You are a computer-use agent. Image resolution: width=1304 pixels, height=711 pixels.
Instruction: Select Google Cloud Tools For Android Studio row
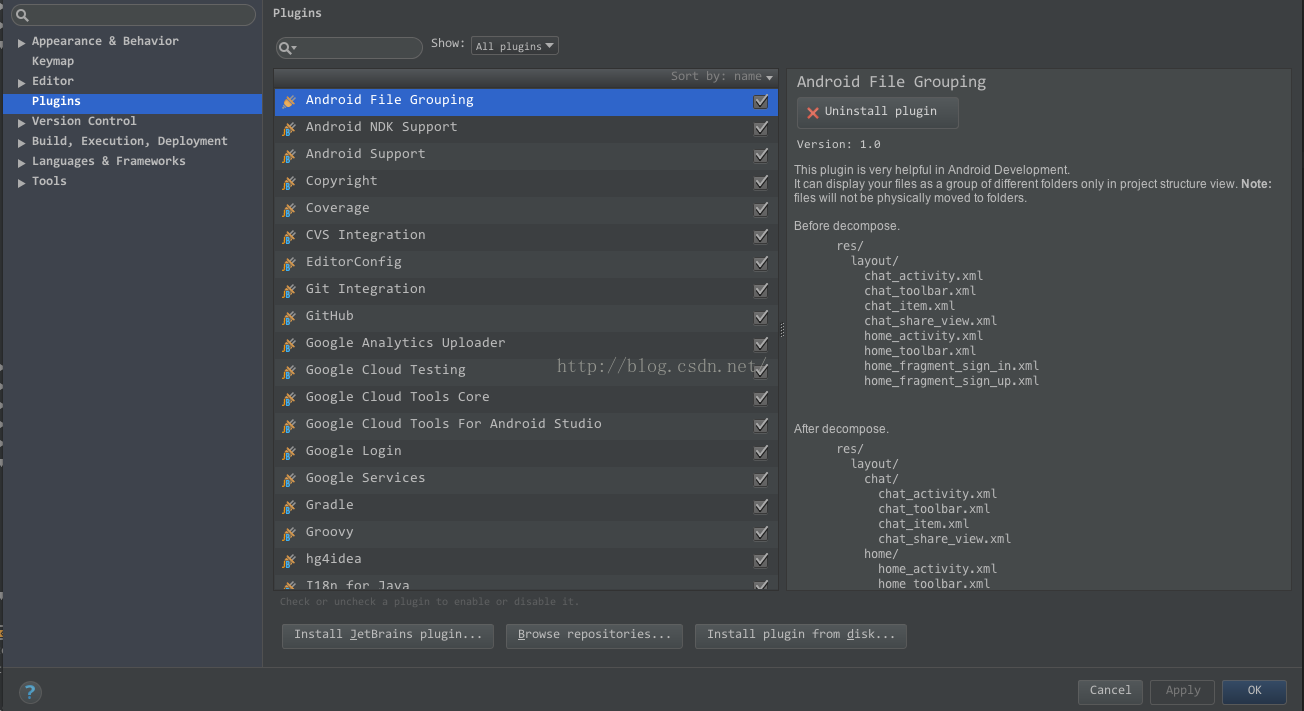[526, 425]
